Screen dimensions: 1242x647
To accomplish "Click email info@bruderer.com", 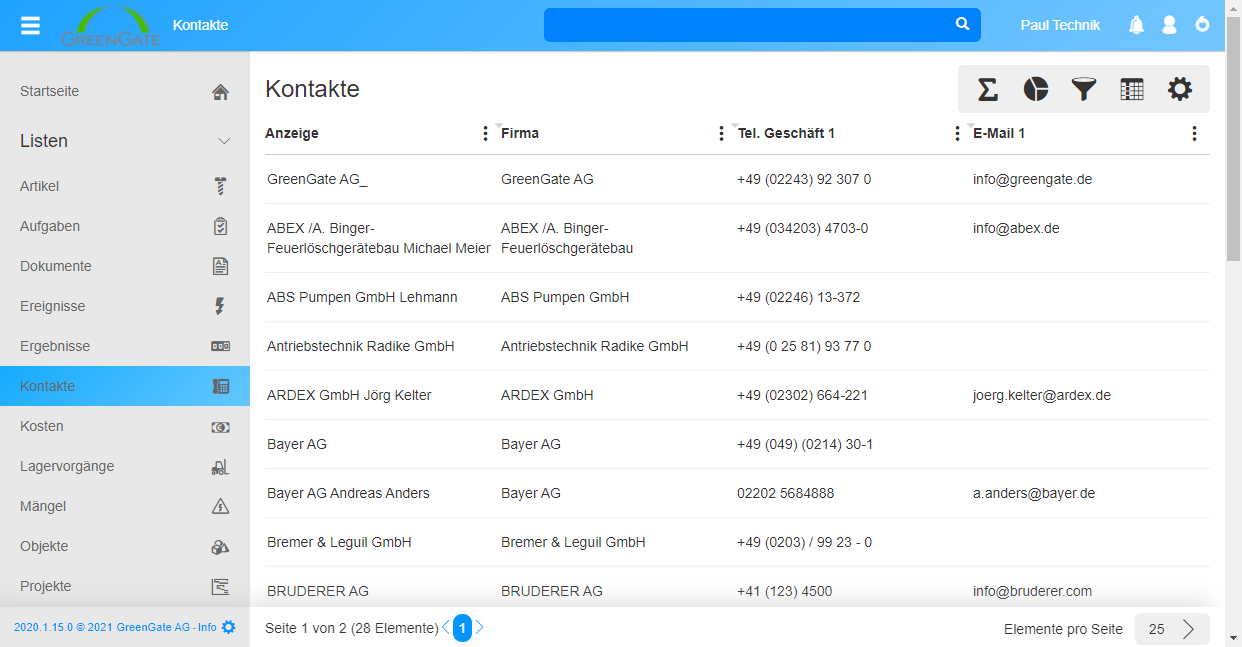I will coord(1032,591).
